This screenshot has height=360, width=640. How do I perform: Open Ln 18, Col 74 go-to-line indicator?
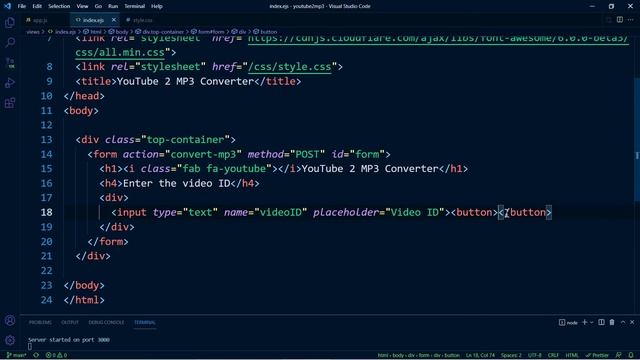(x=480, y=355)
